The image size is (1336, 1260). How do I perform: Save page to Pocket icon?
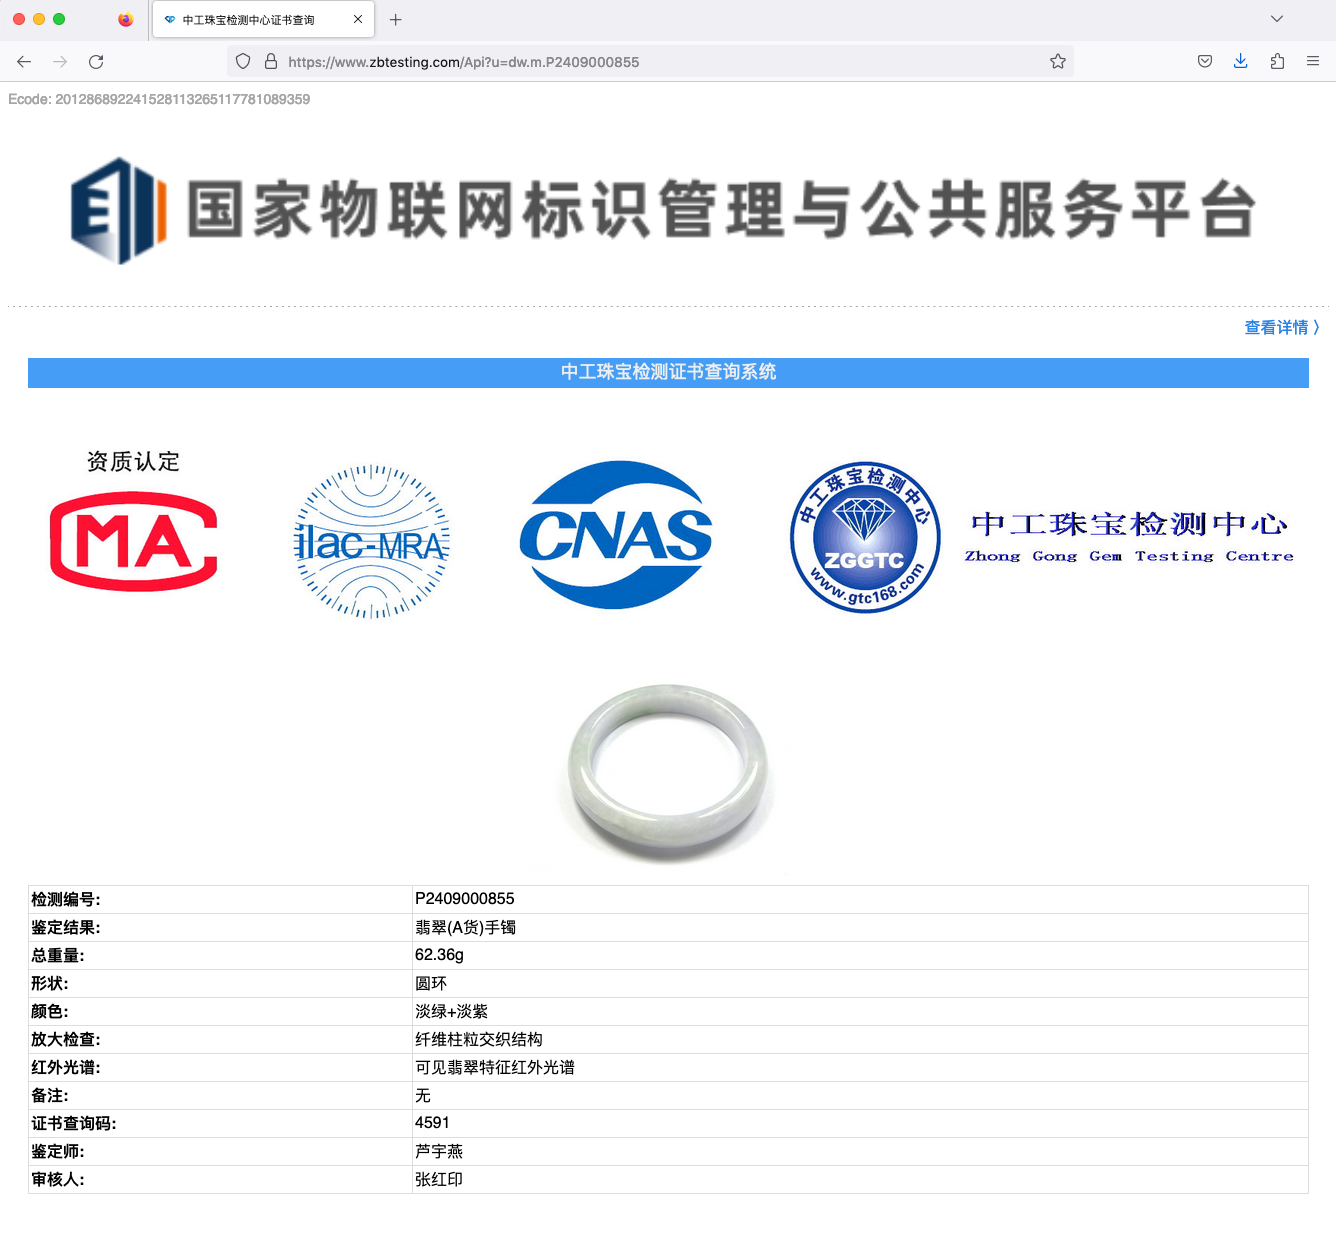coord(1205,62)
